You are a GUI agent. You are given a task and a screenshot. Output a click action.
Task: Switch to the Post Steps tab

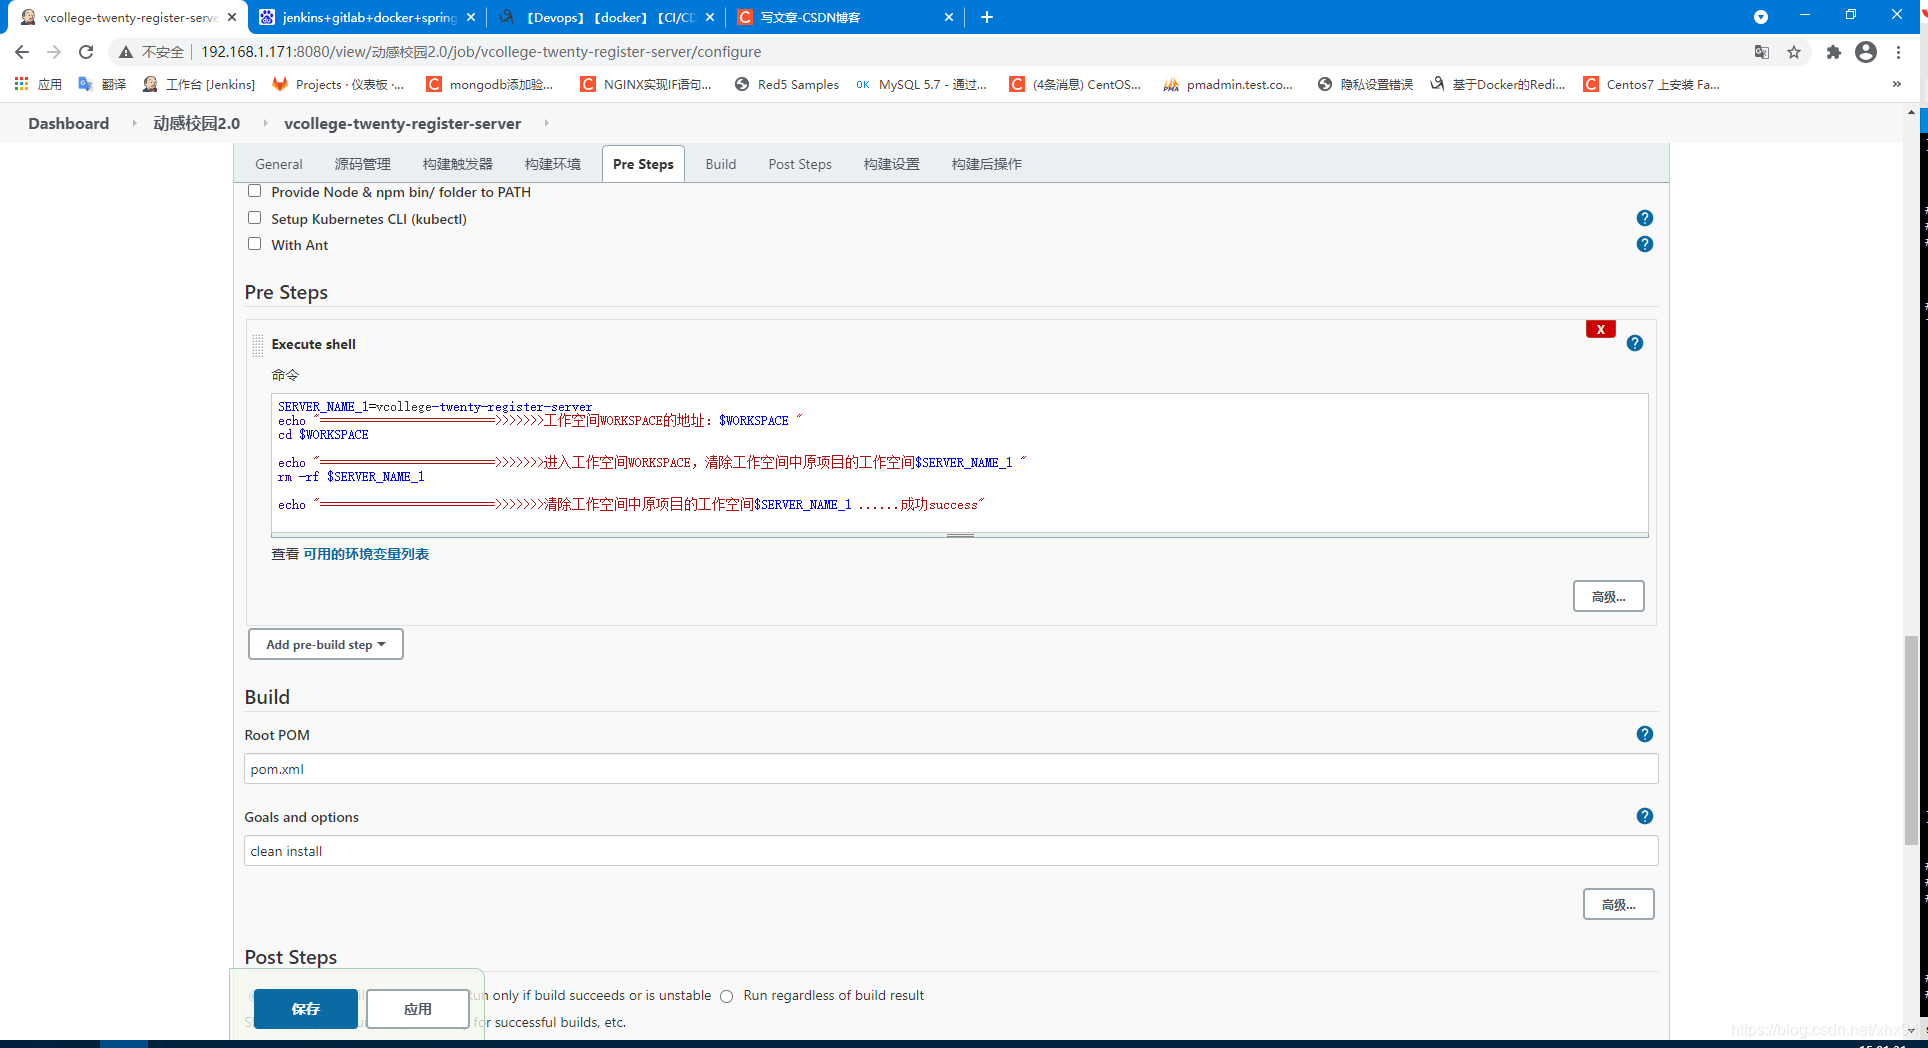799,164
